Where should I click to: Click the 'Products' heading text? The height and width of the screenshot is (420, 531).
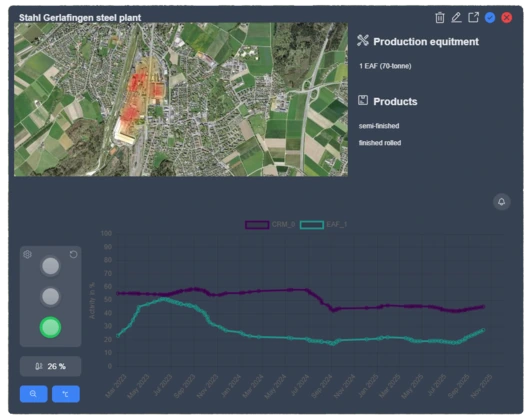click(x=395, y=102)
